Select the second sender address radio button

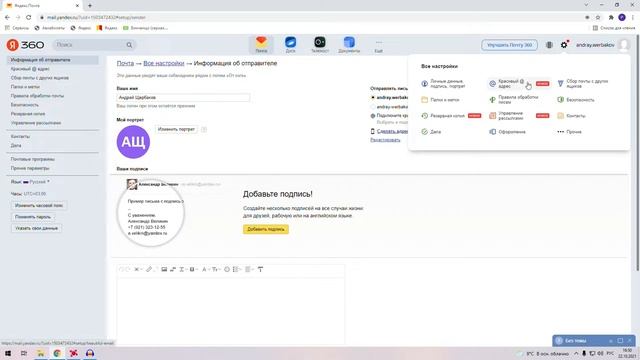[373, 107]
